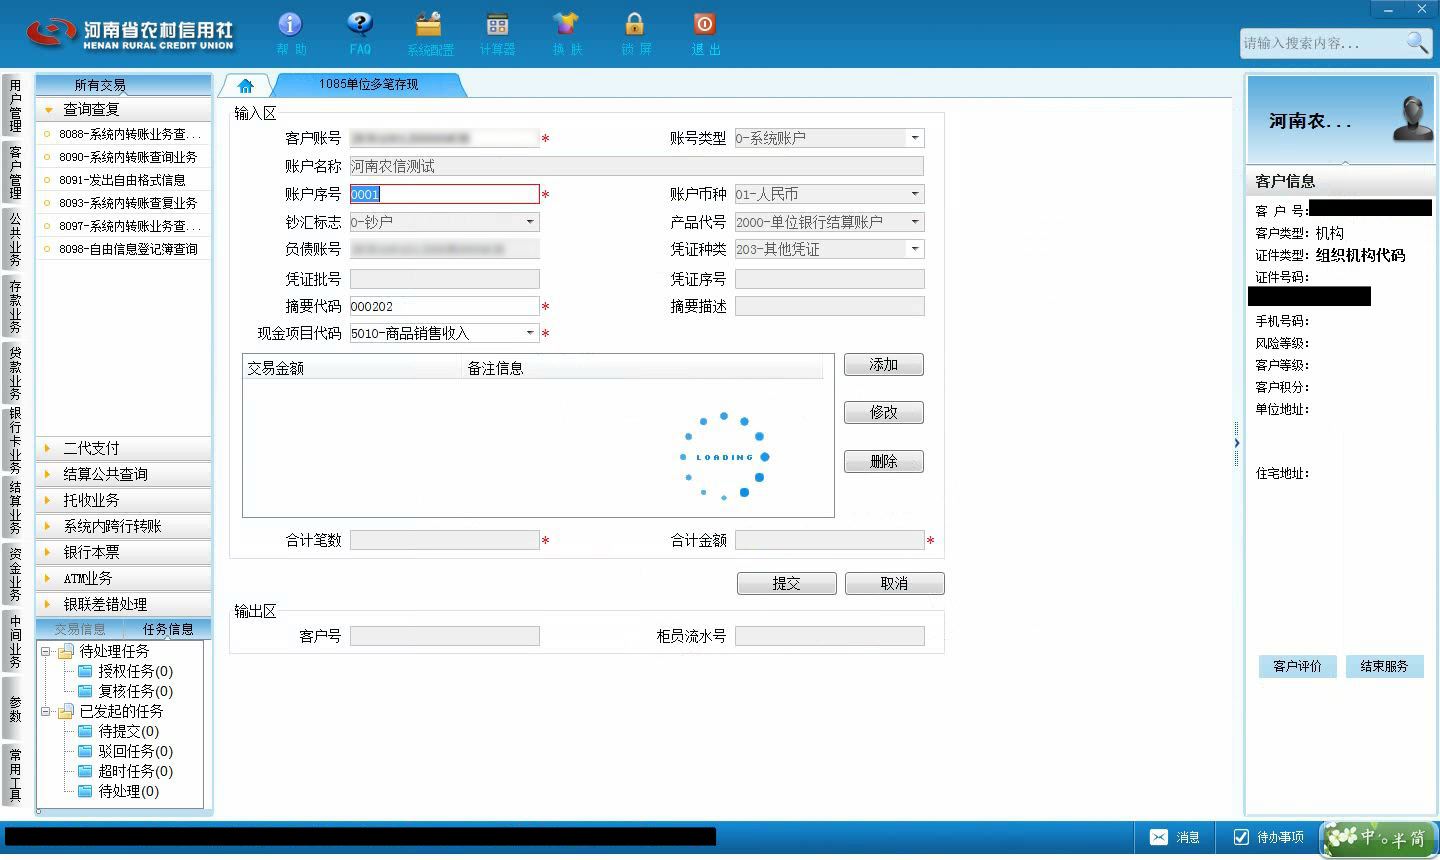Collapse the 待处理任务 tree folder
This screenshot has height=860, width=1440.
[x=46, y=651]
